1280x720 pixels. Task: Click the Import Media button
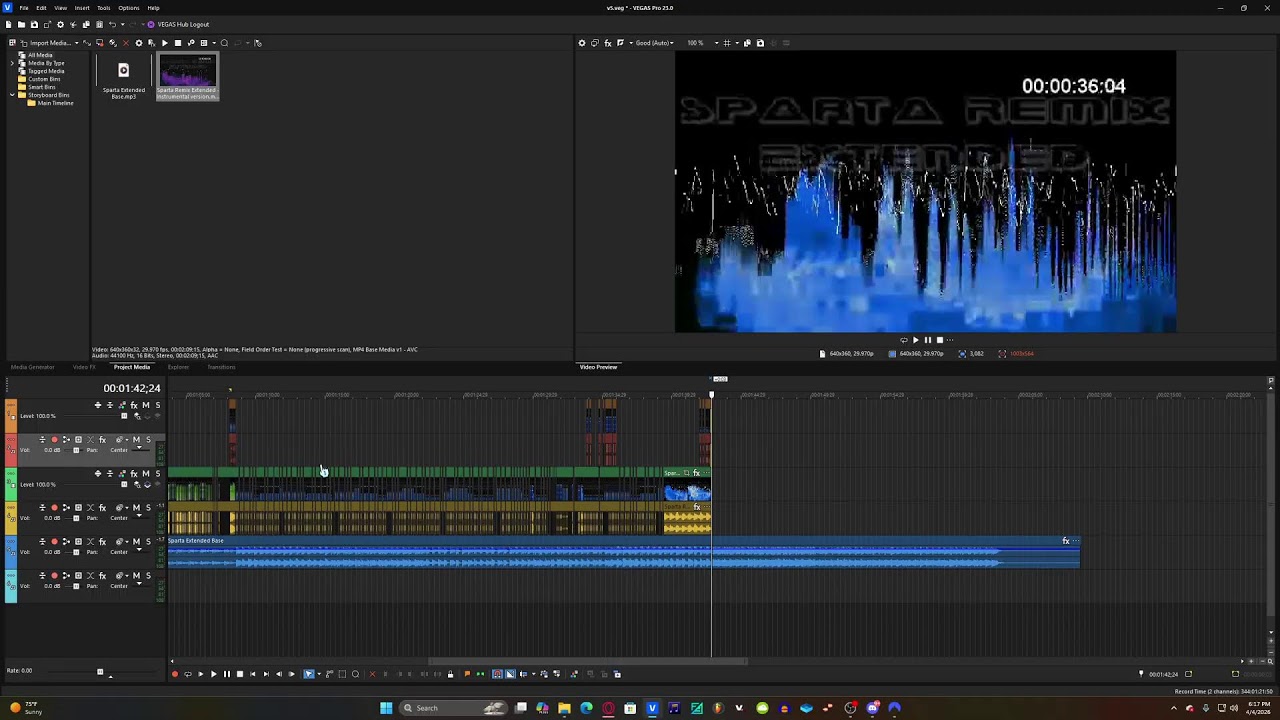[x=45, y=43]
